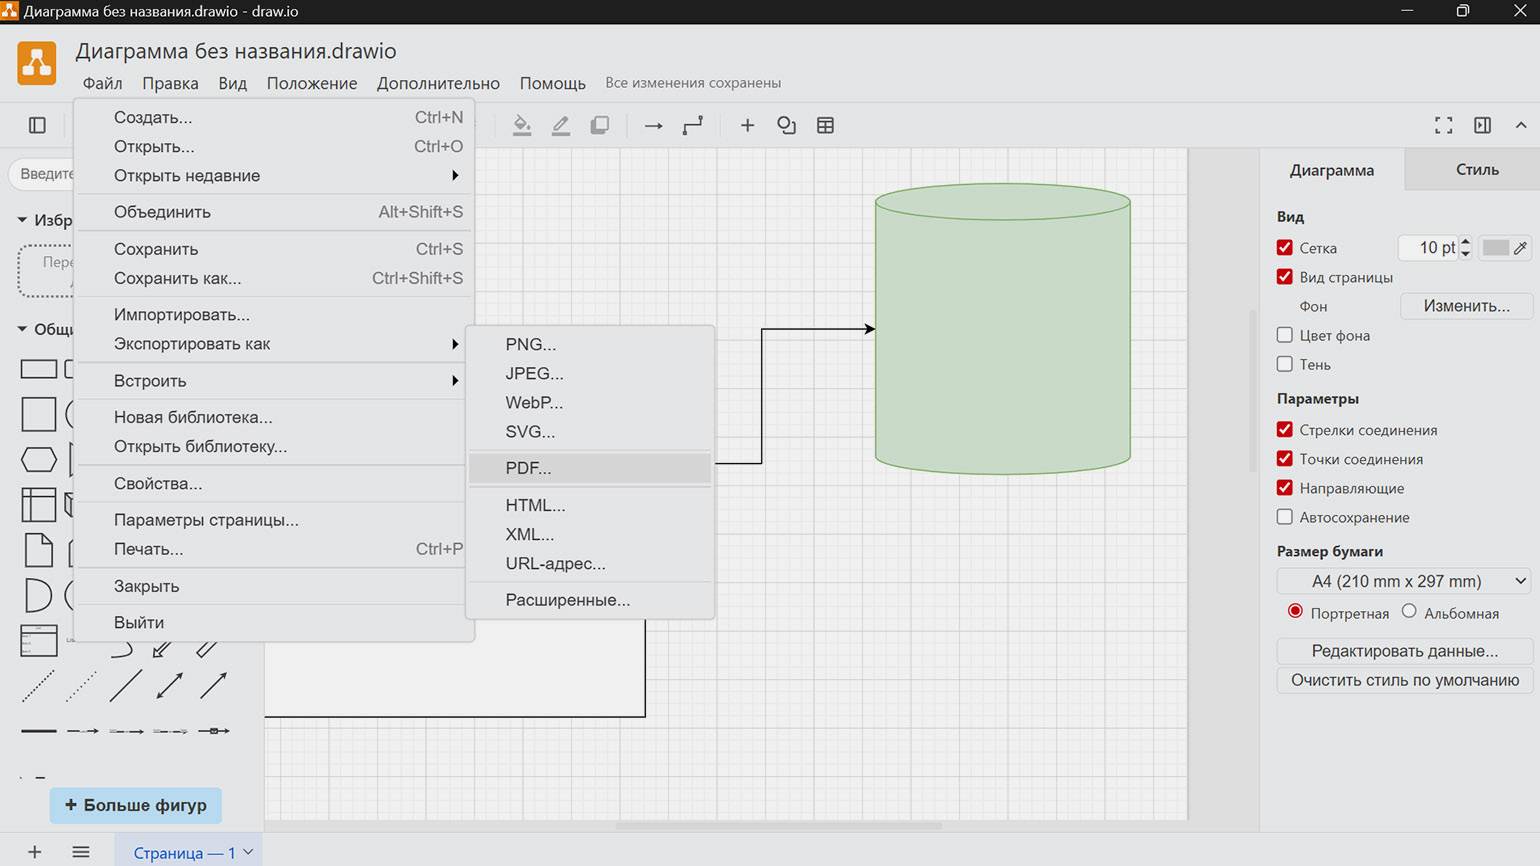Collapse the toolbar with the up chevron
This screenshot has width=1540, height=866.
click(1521, 125)
